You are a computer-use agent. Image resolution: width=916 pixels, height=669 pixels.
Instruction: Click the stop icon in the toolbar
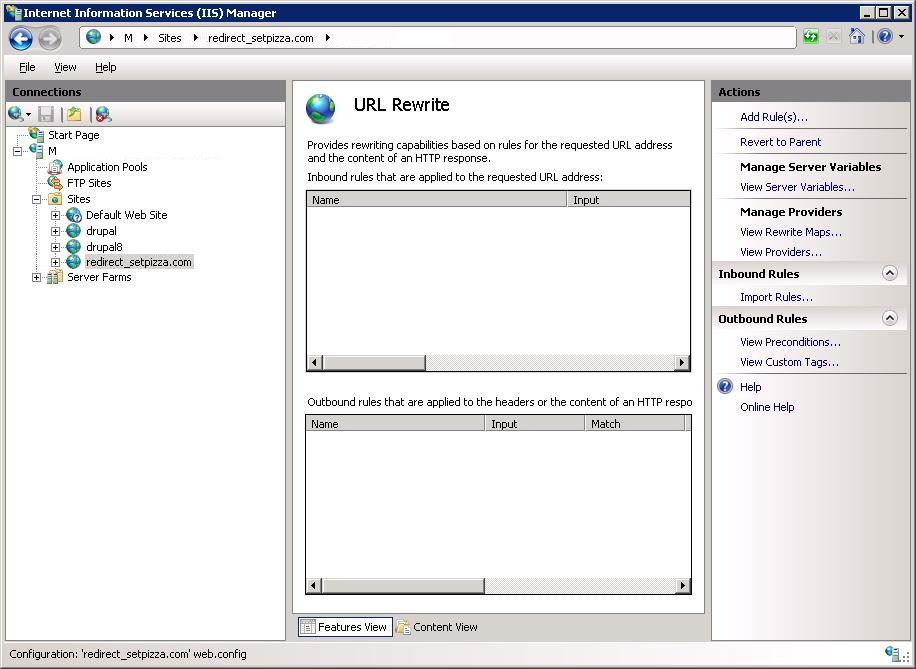pos(834,37)
